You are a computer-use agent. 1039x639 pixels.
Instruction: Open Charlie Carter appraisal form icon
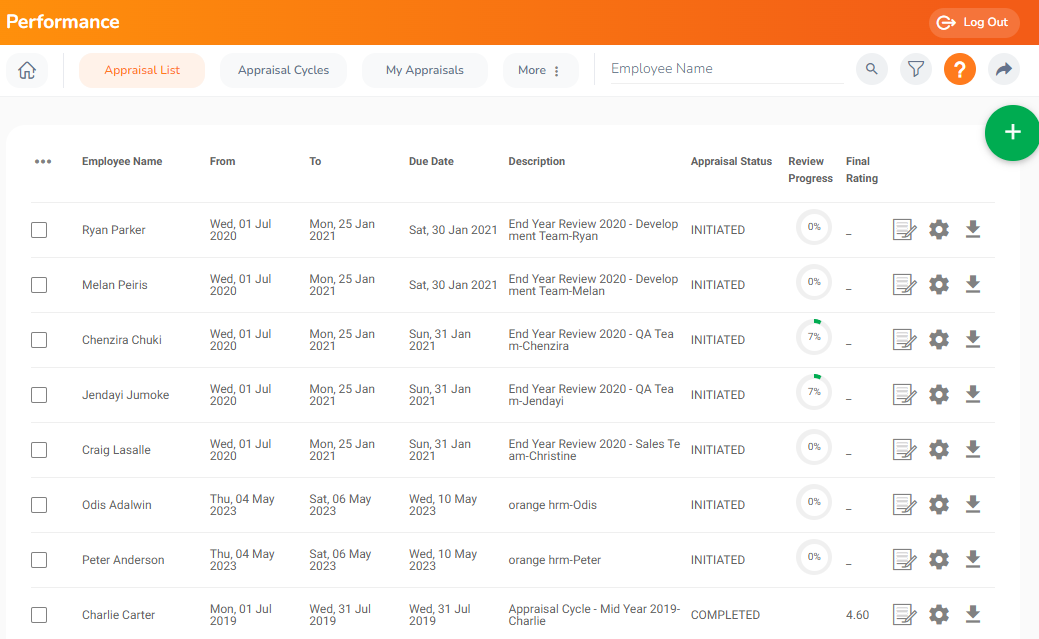[904, 615]
